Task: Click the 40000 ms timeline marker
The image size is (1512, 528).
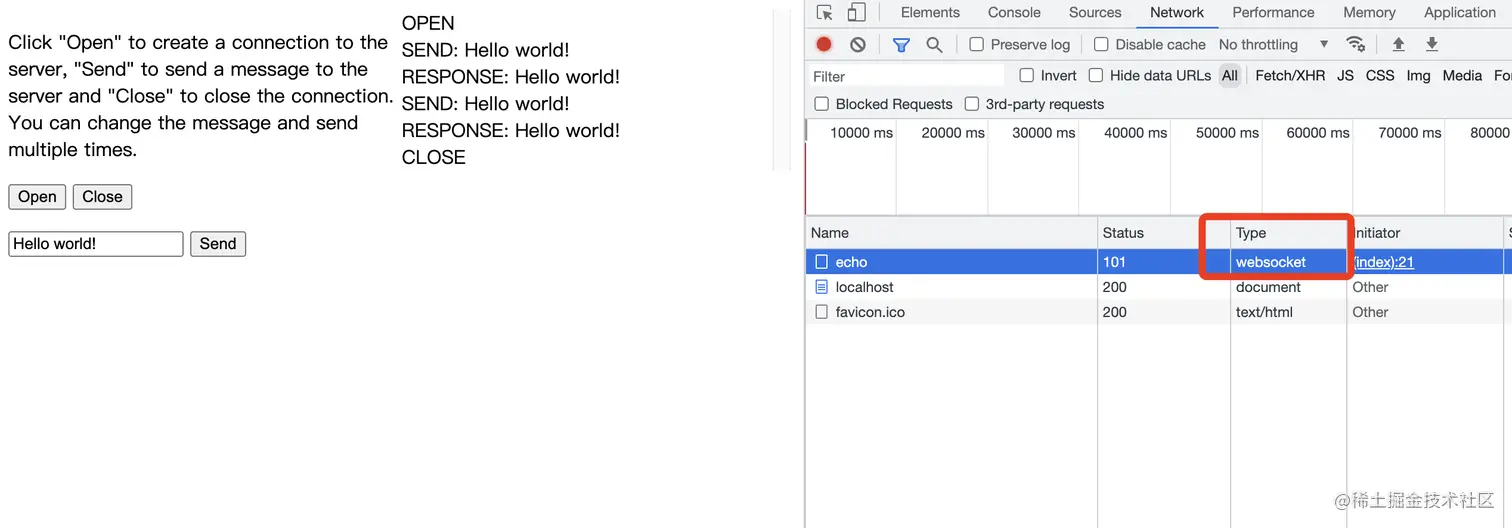Action: pos(1135,133)
